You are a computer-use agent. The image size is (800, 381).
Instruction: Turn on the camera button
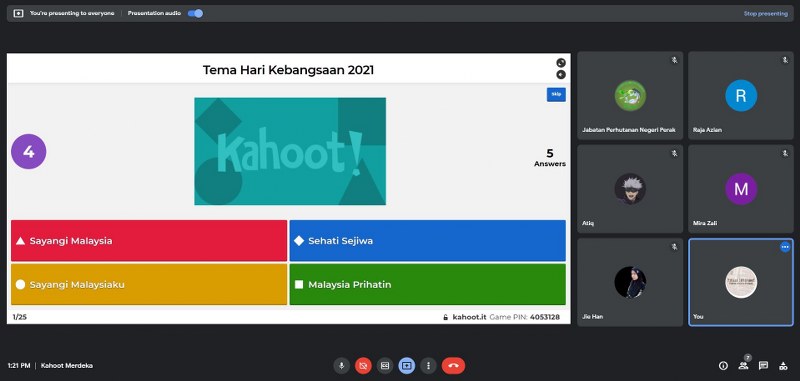pos(363,366)
